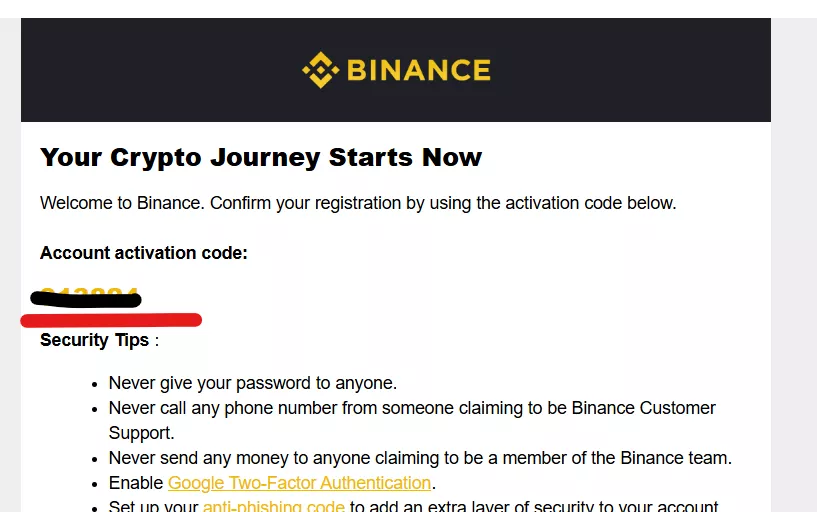Click the "Welcome to Binance" paragraph
This screenshot has height=512, width=817.
358,203
